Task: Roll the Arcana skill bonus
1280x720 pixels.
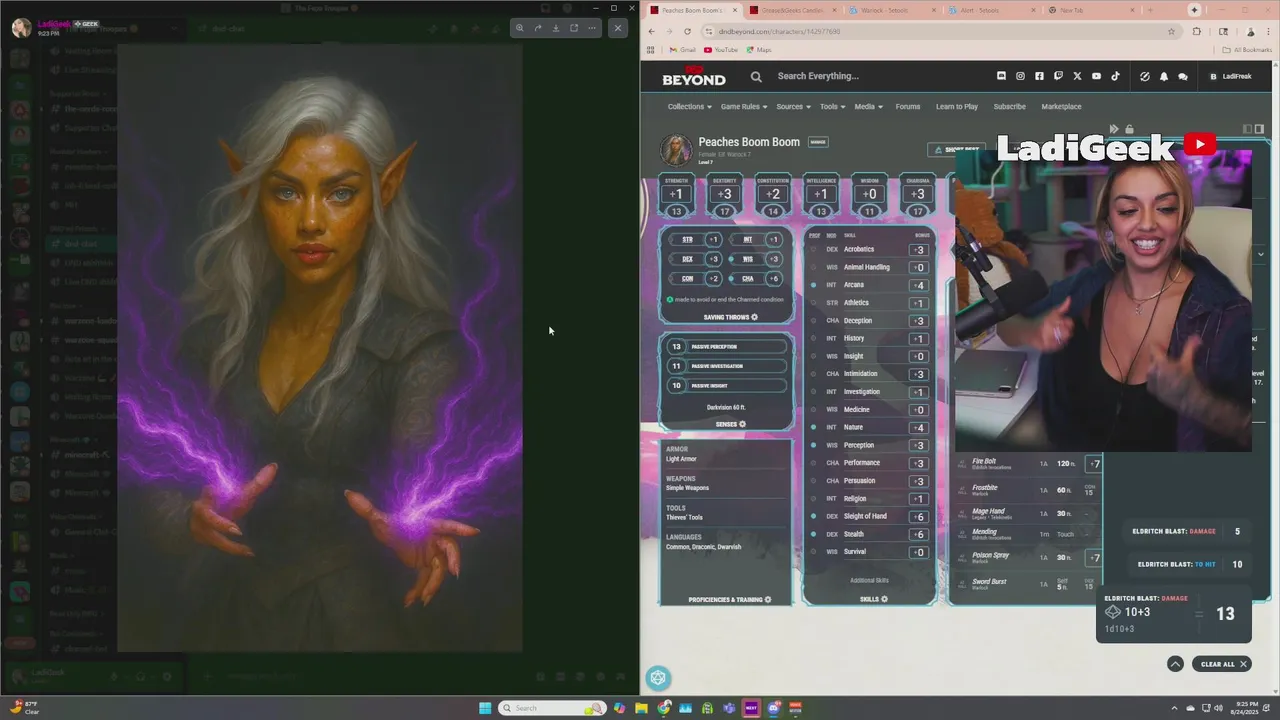Action: 919,285
